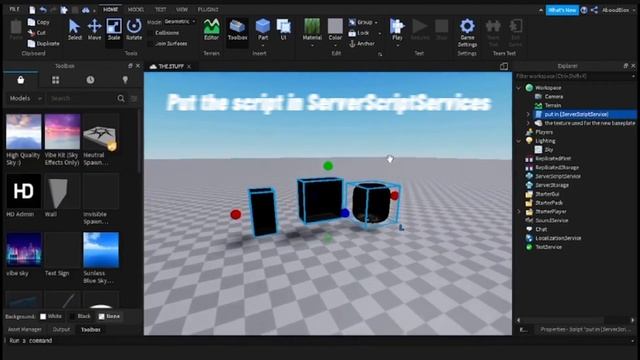Image resolution: width=640 pixels, height=360 pixels.
Task: Open the Material picker
Action: pos(312,29)
